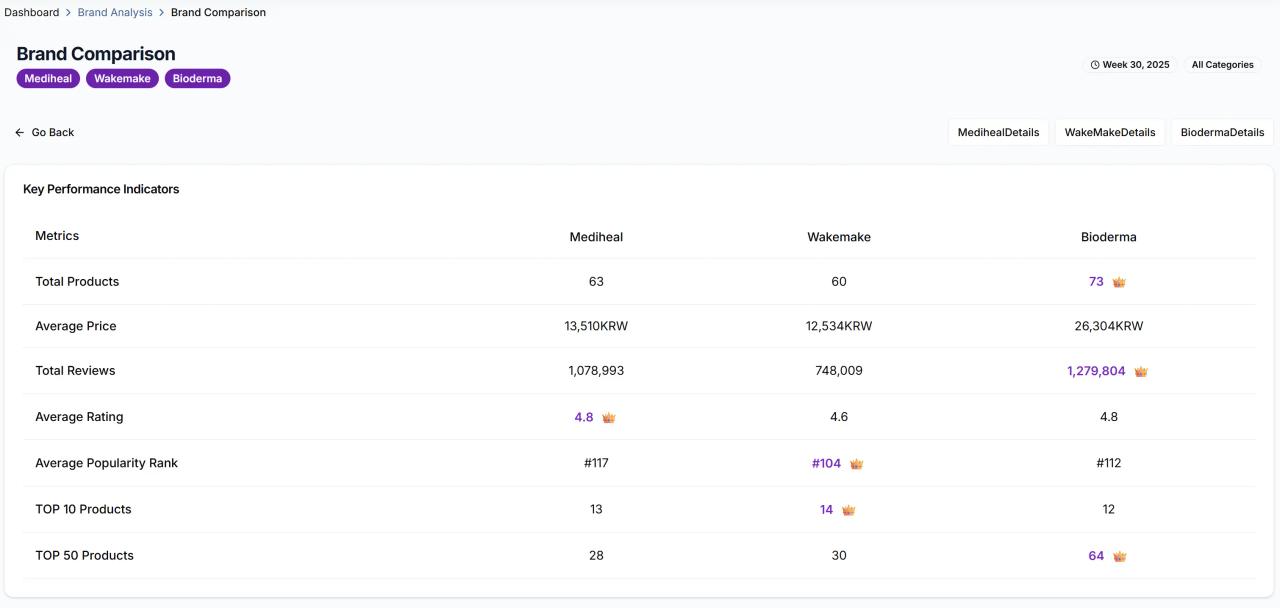
Task: Click Wakemake average price 12,534KRW
Action: coord(839,326)
